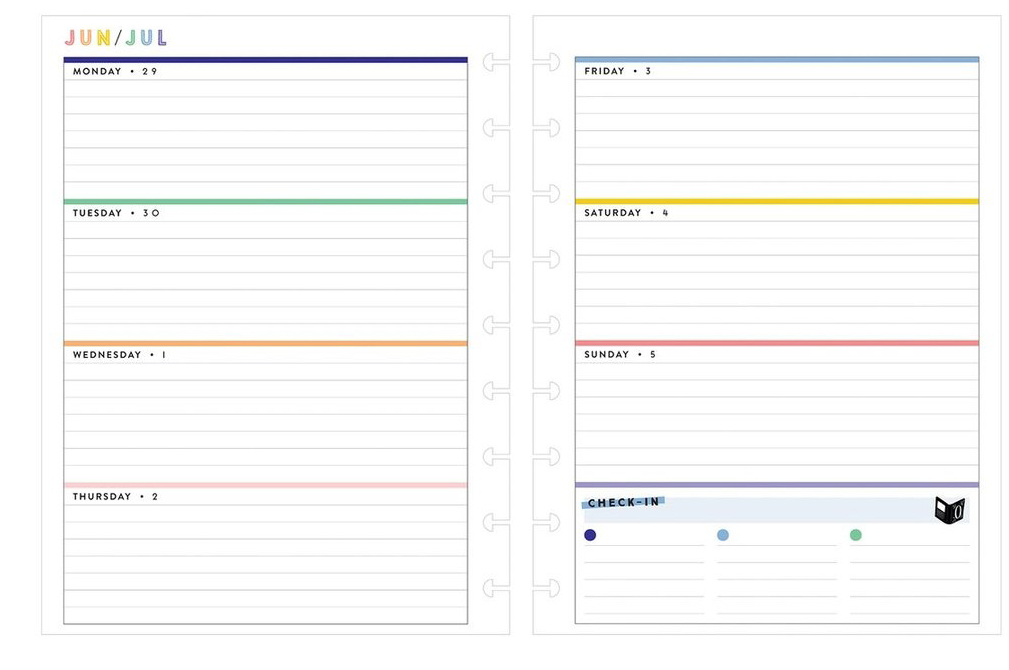Click the CHECK-IN section label
1009x670 pixels.
tap(624, 502)
